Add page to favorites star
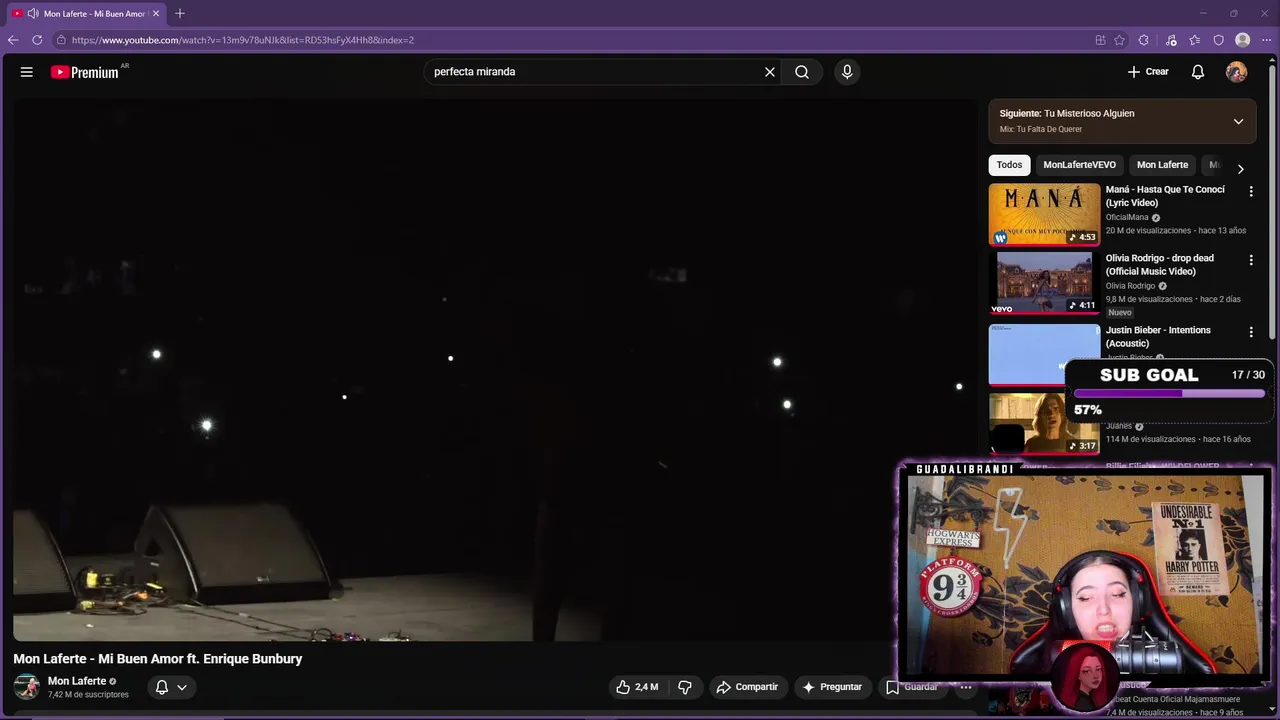Screen dimensions: 1280x720 pos(1120,40)
